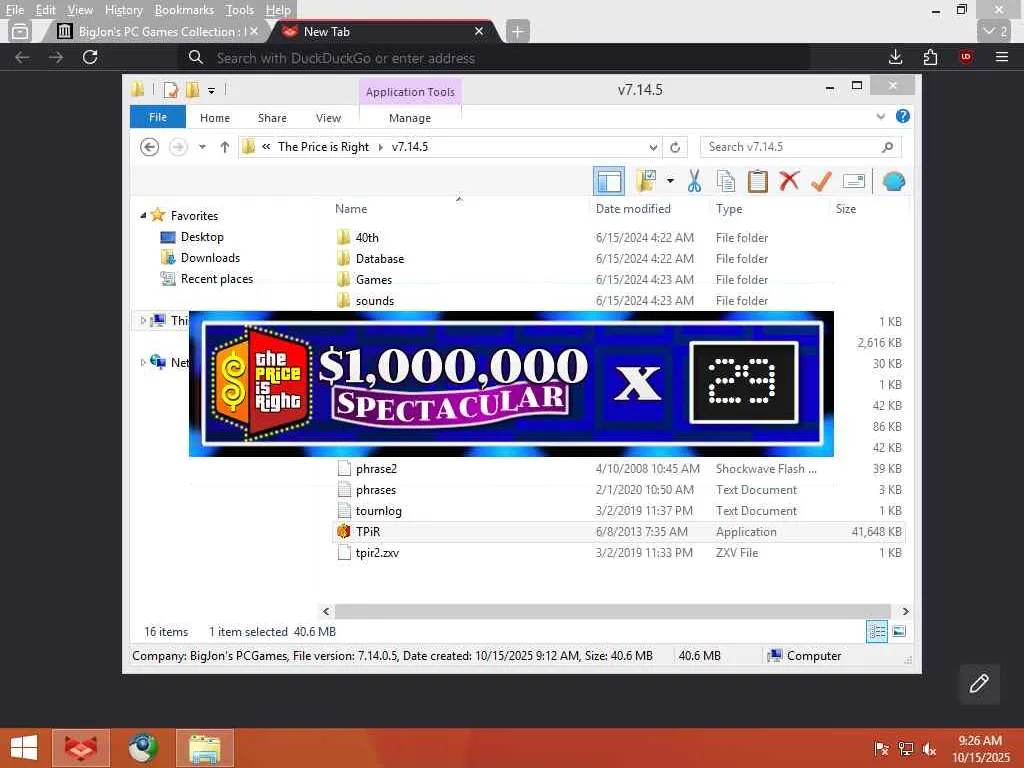Click the File Explorer taskbar icon
This screenshot has width=1024, height=768.
(x=204, y=748)
